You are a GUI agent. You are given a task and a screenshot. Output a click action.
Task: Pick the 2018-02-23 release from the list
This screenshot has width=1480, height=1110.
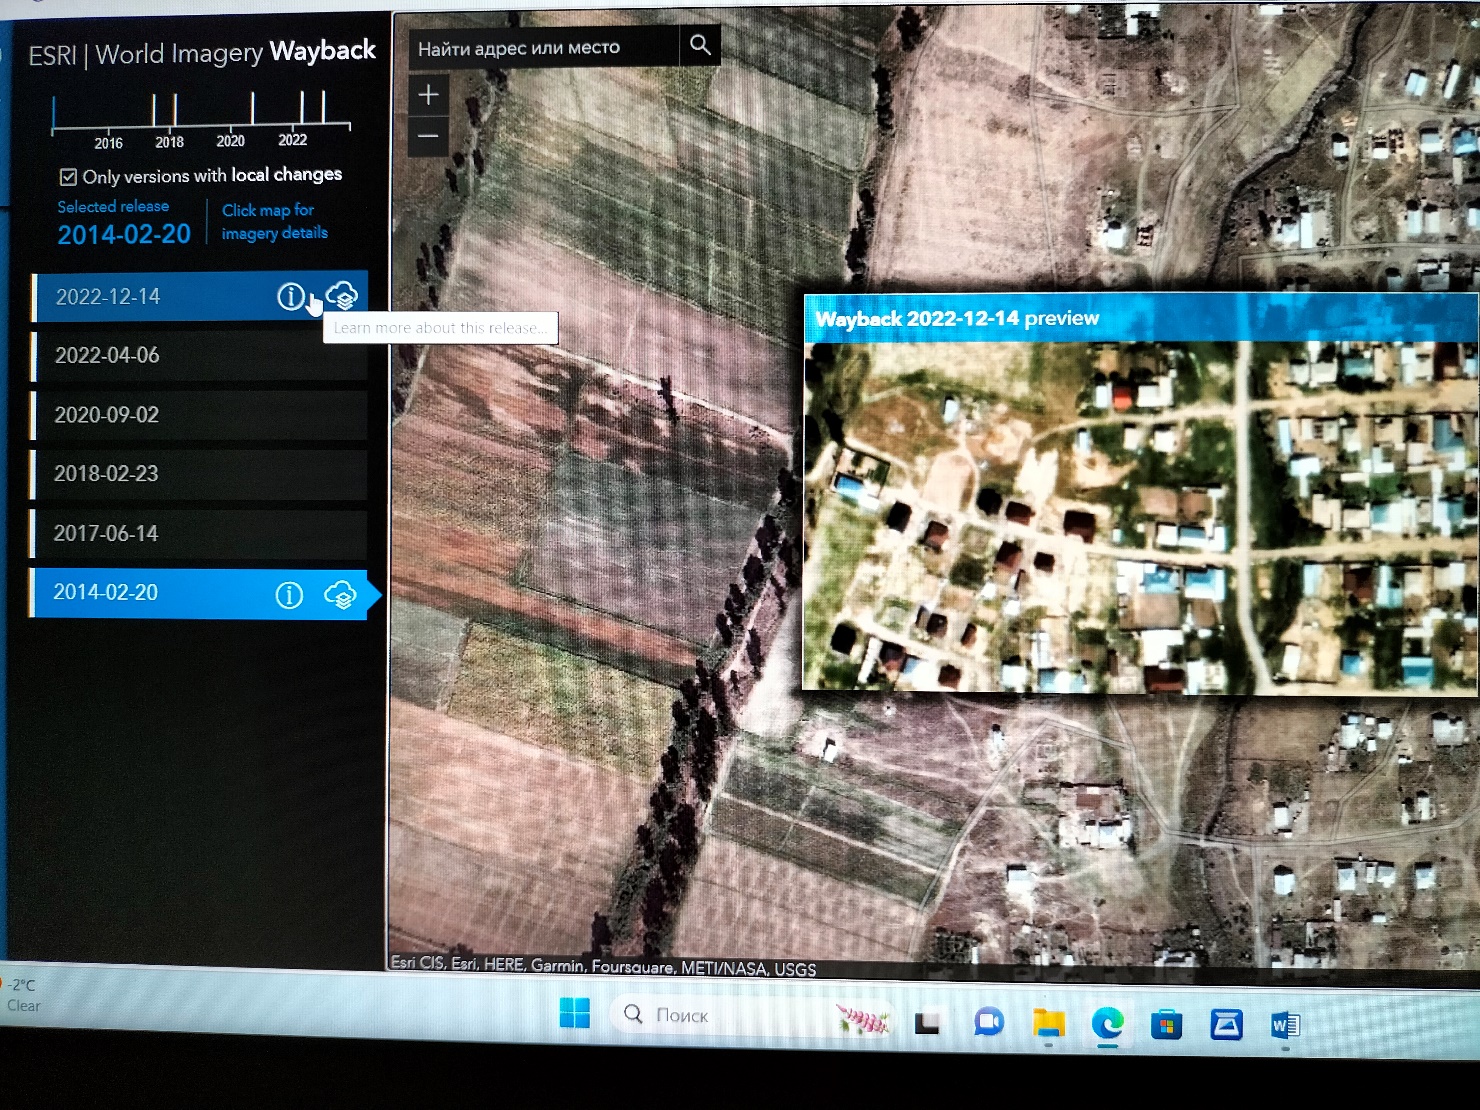[200, 474]
